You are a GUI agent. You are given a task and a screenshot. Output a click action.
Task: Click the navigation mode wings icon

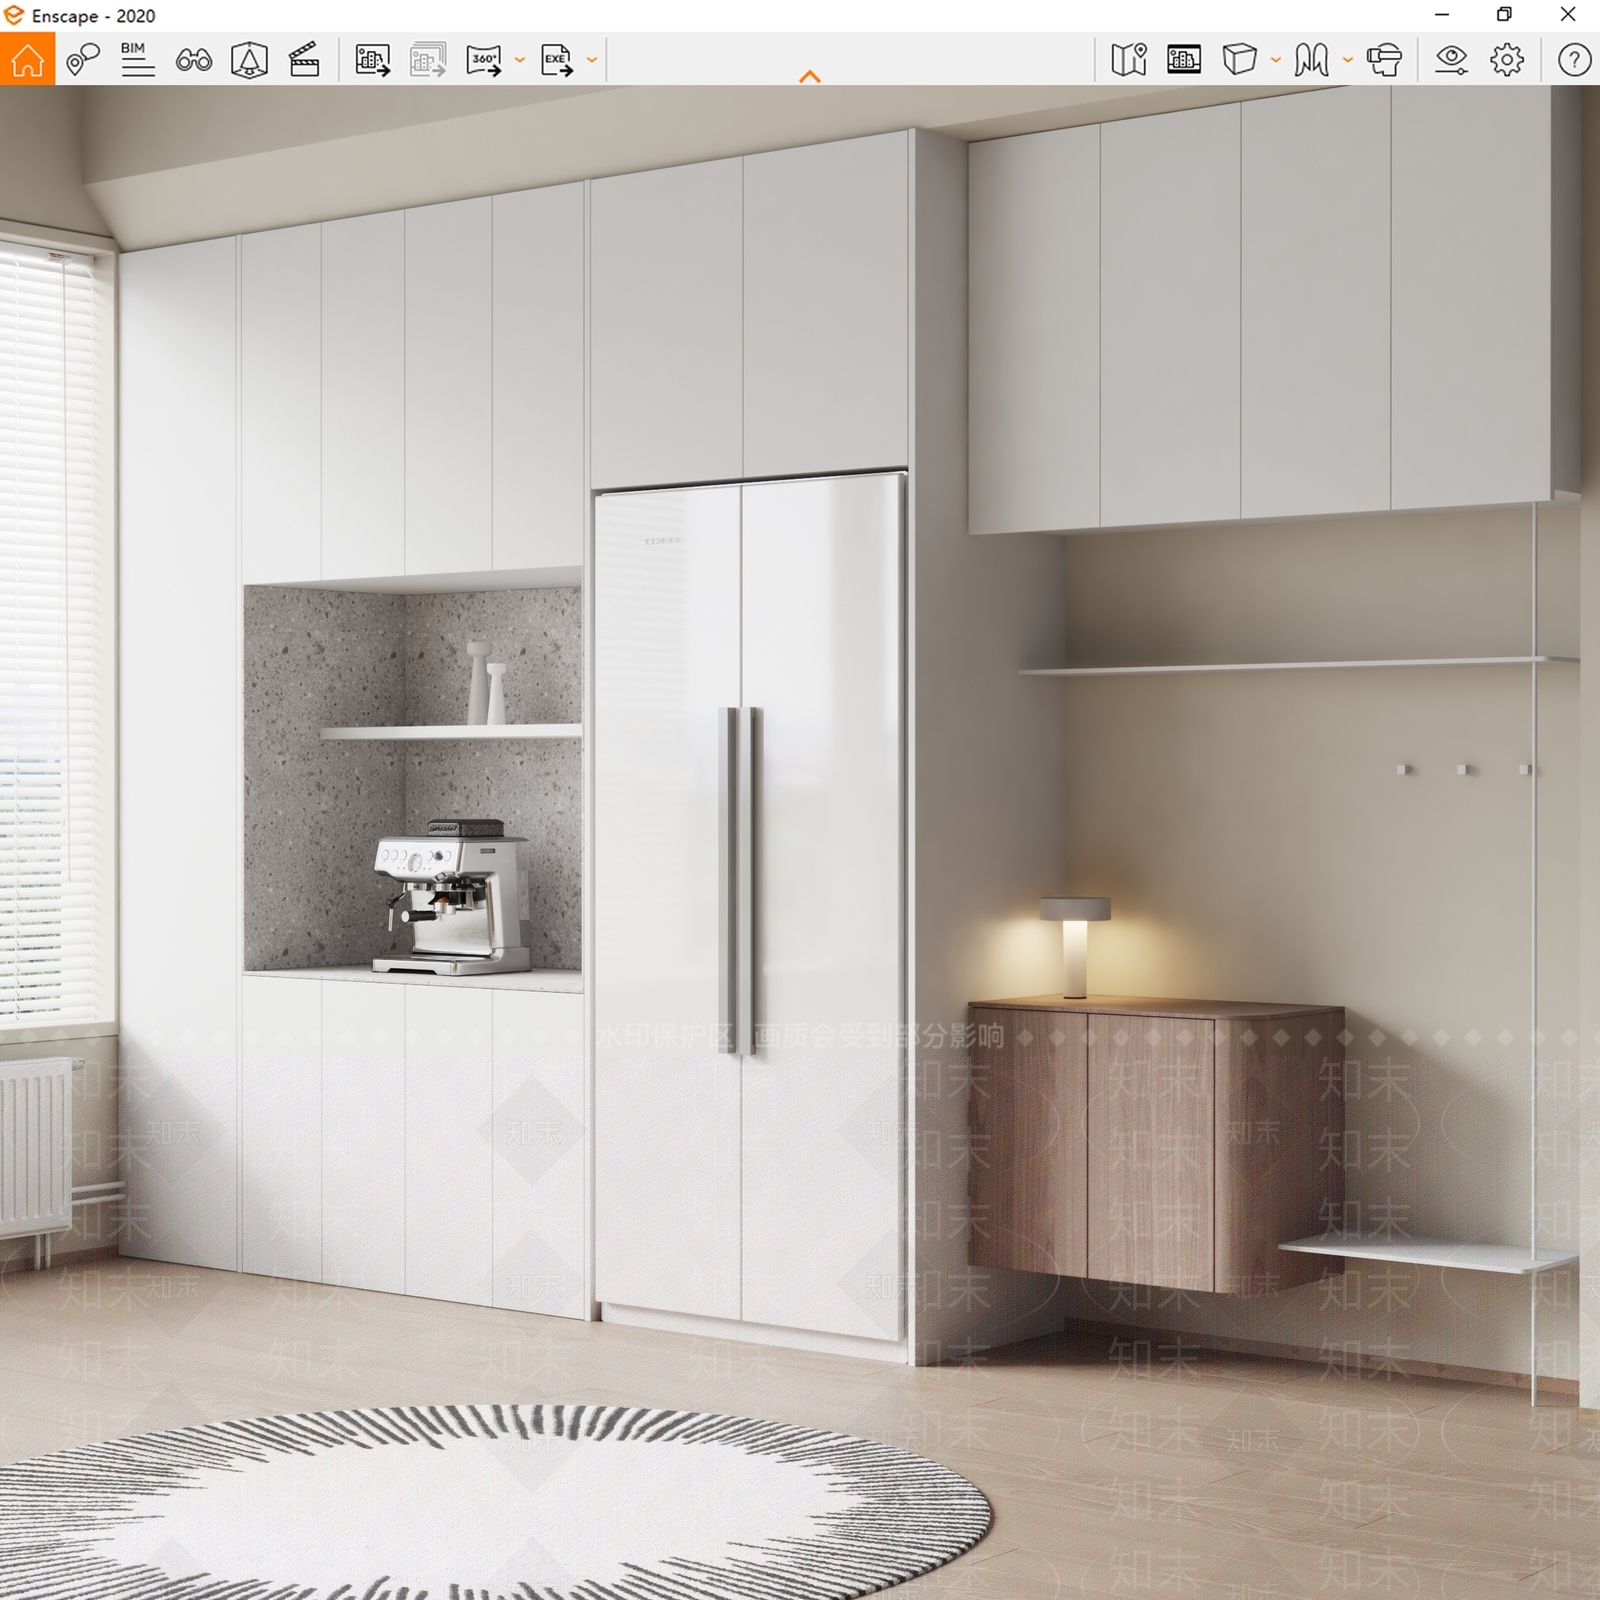pyautogui.click(x=1311, y=60)
